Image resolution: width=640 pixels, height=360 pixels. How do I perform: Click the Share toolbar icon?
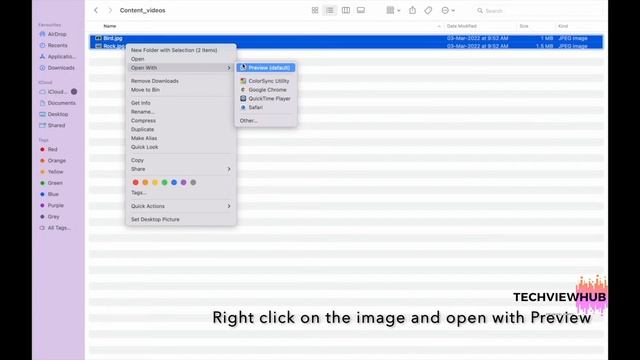(413, 10)
